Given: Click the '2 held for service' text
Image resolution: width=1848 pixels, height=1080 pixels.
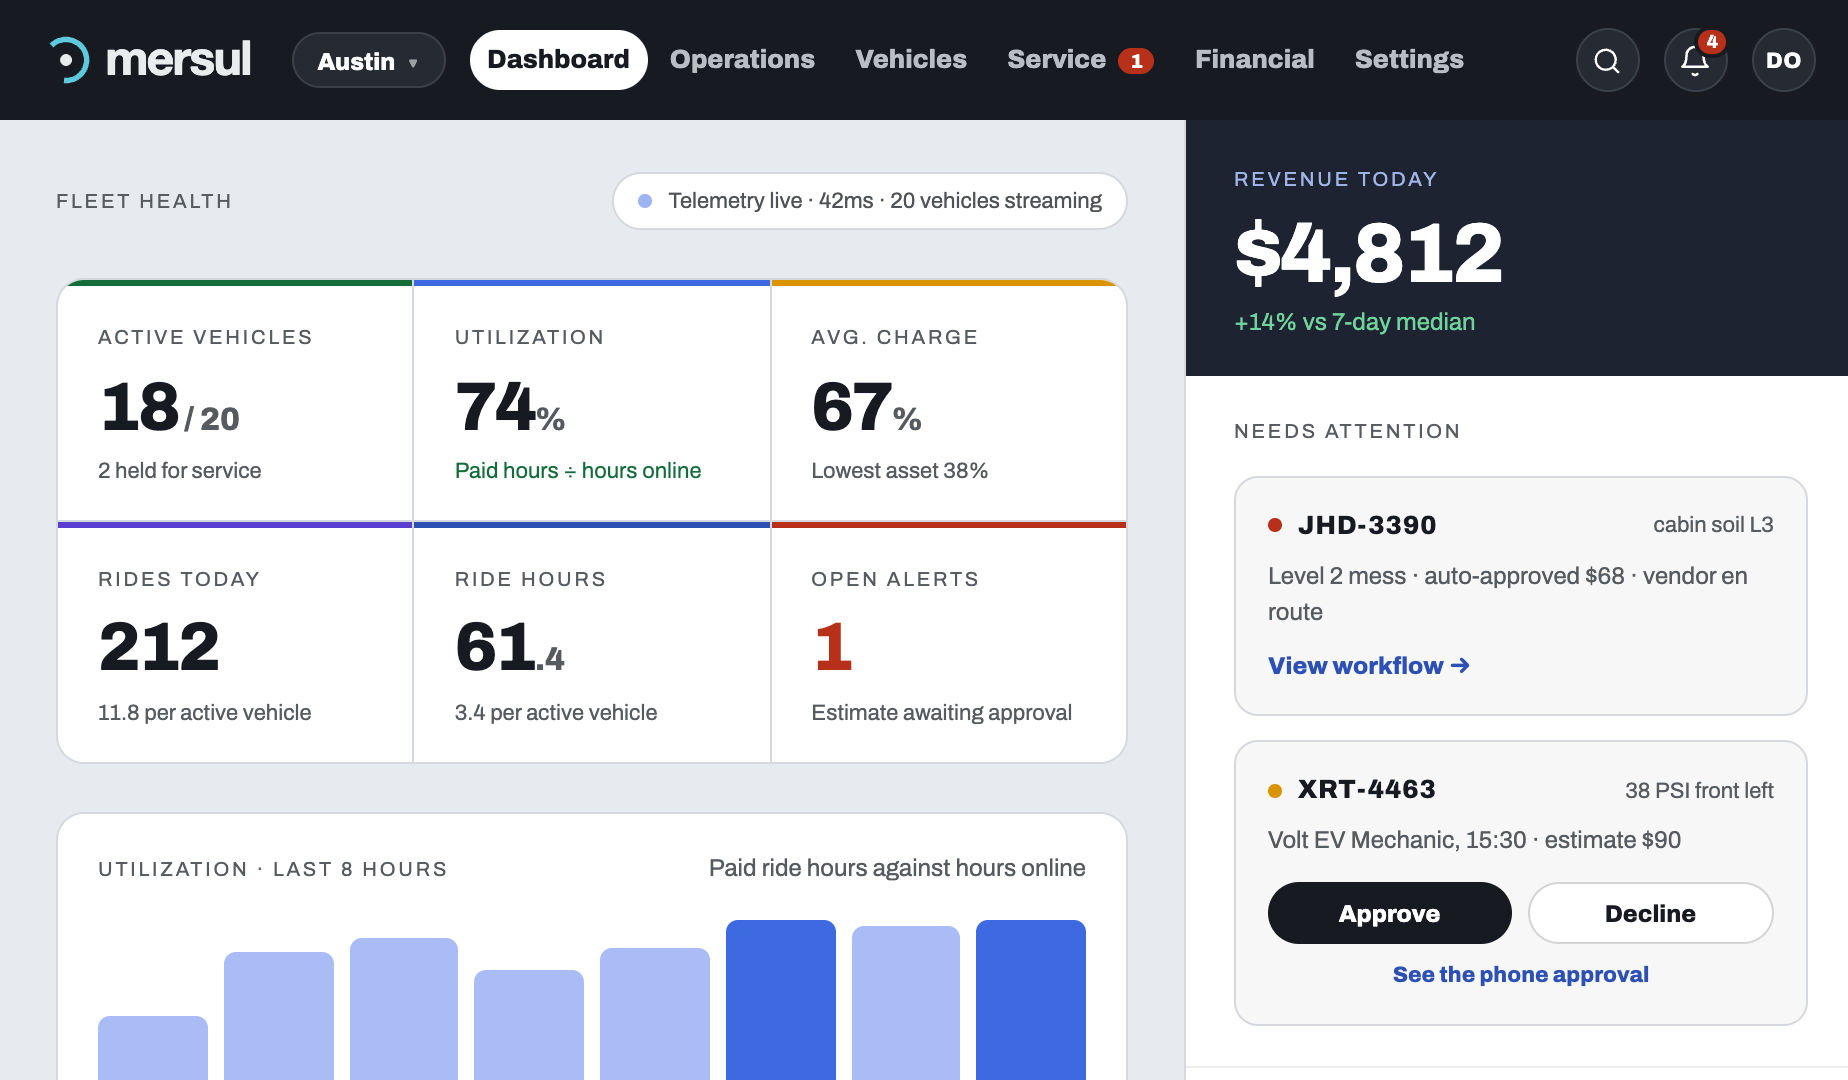Looking at the screenshot, I should [180, 471].
